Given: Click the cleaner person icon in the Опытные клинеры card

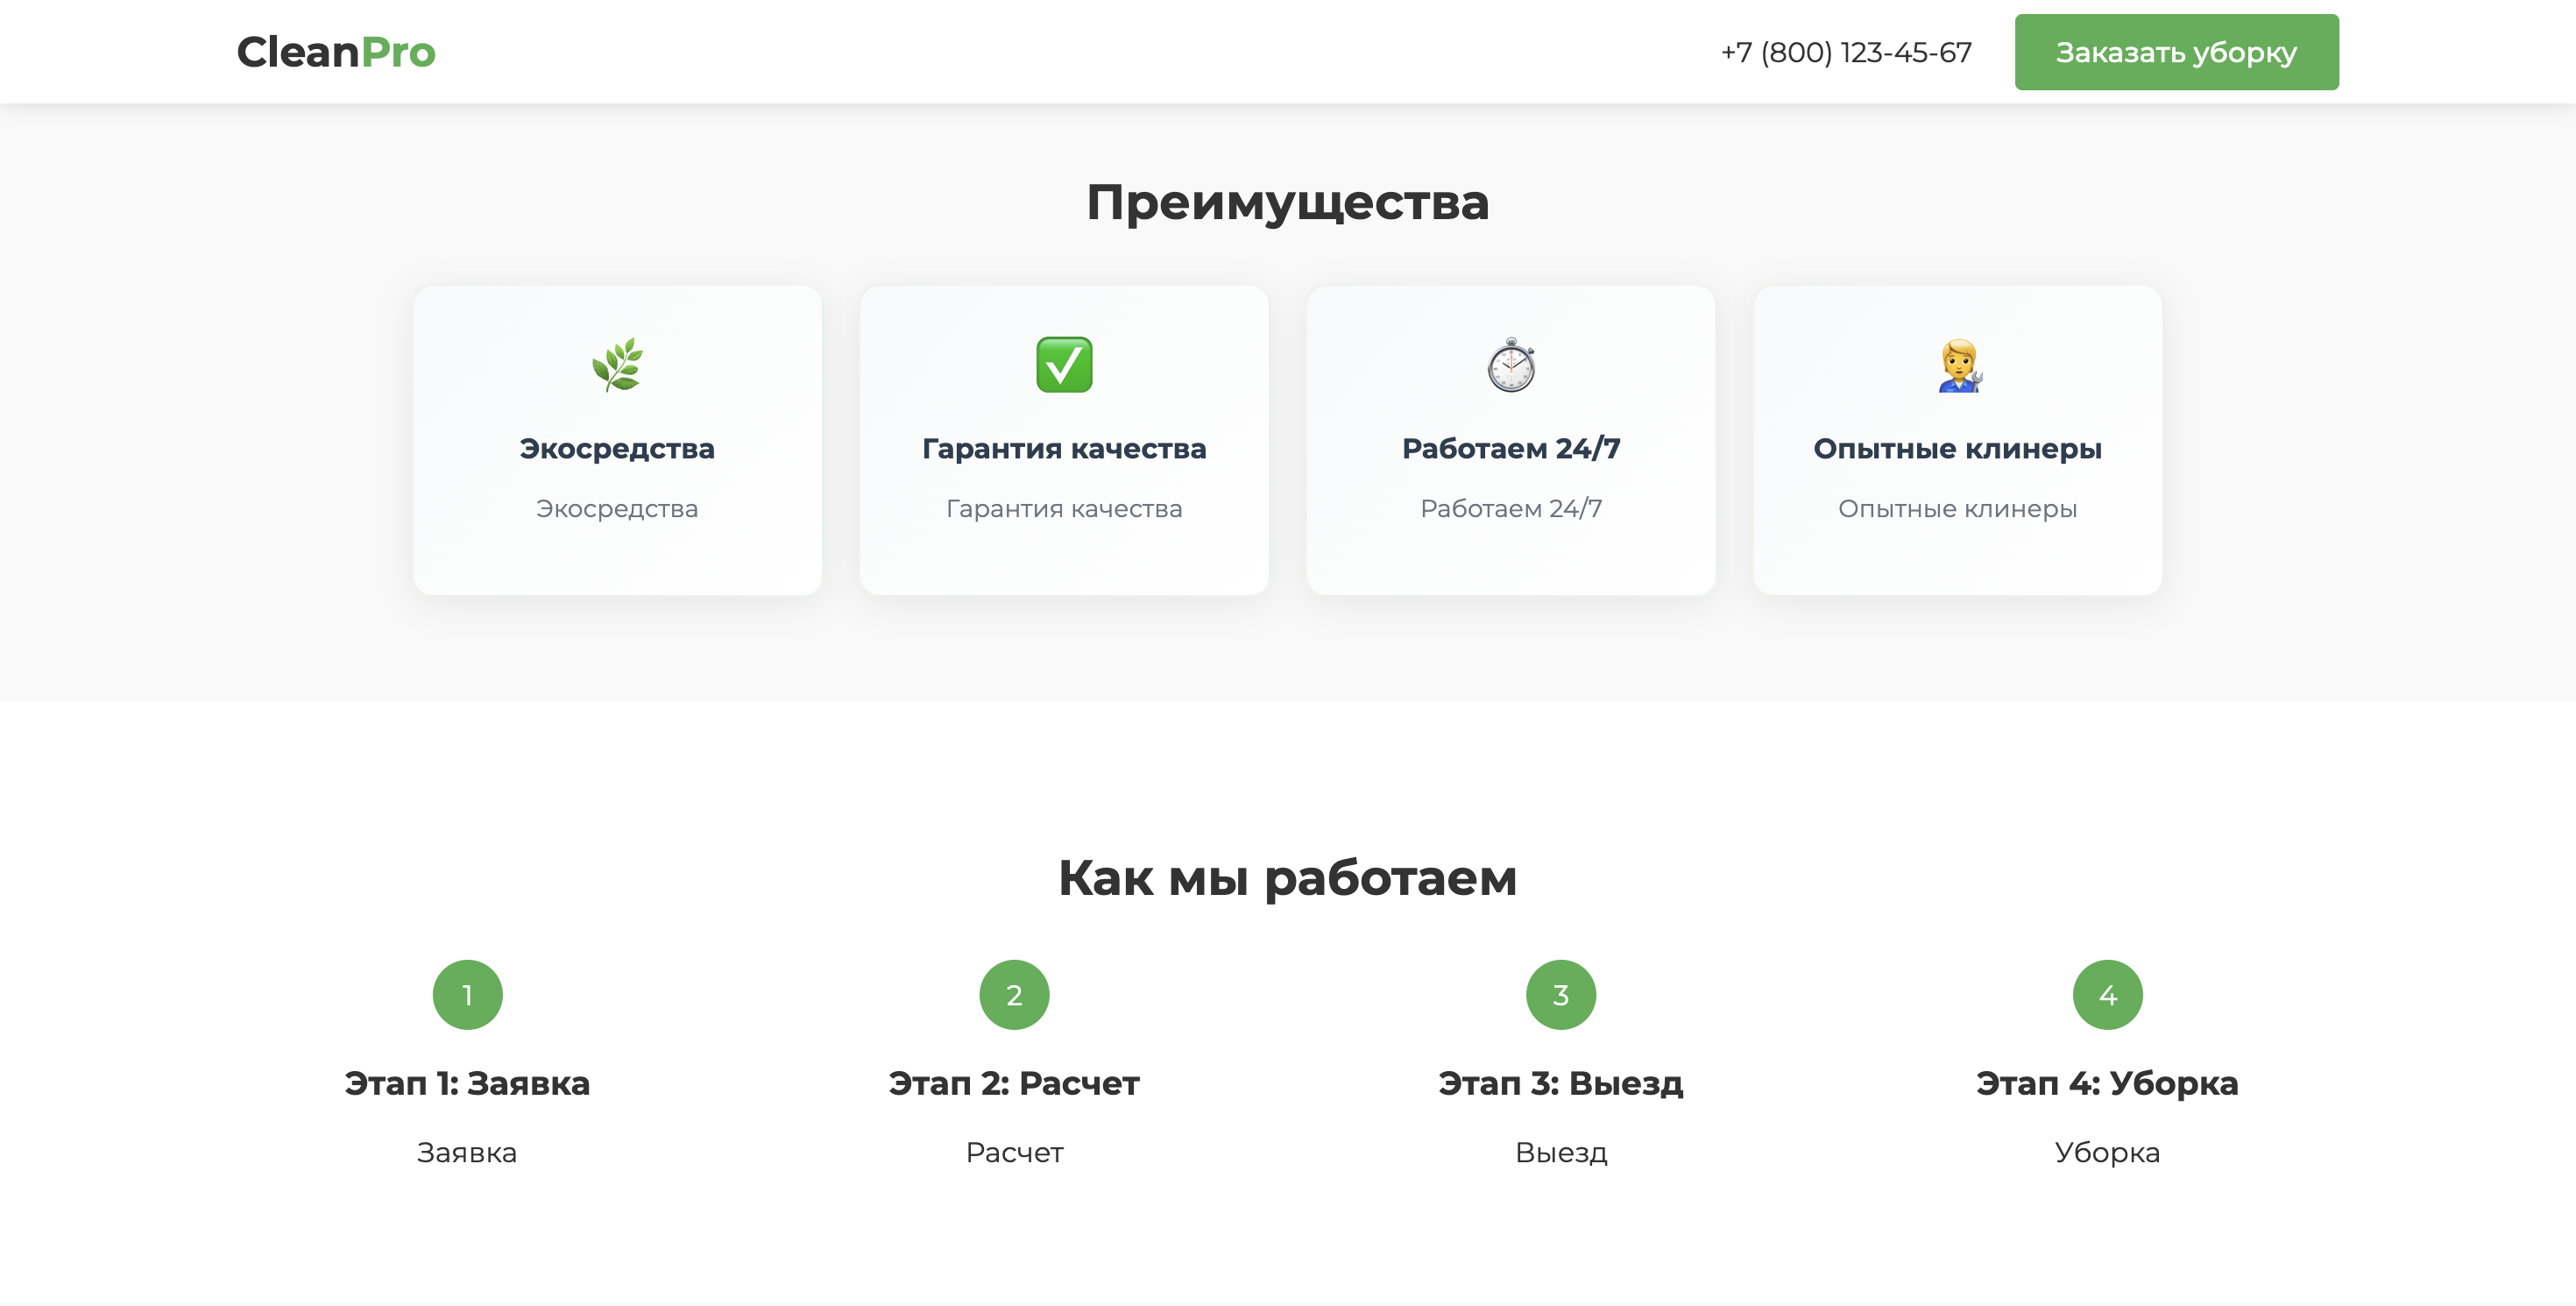Looking at the screenshot, I should pyautogui.click(x=1958, y=365).
